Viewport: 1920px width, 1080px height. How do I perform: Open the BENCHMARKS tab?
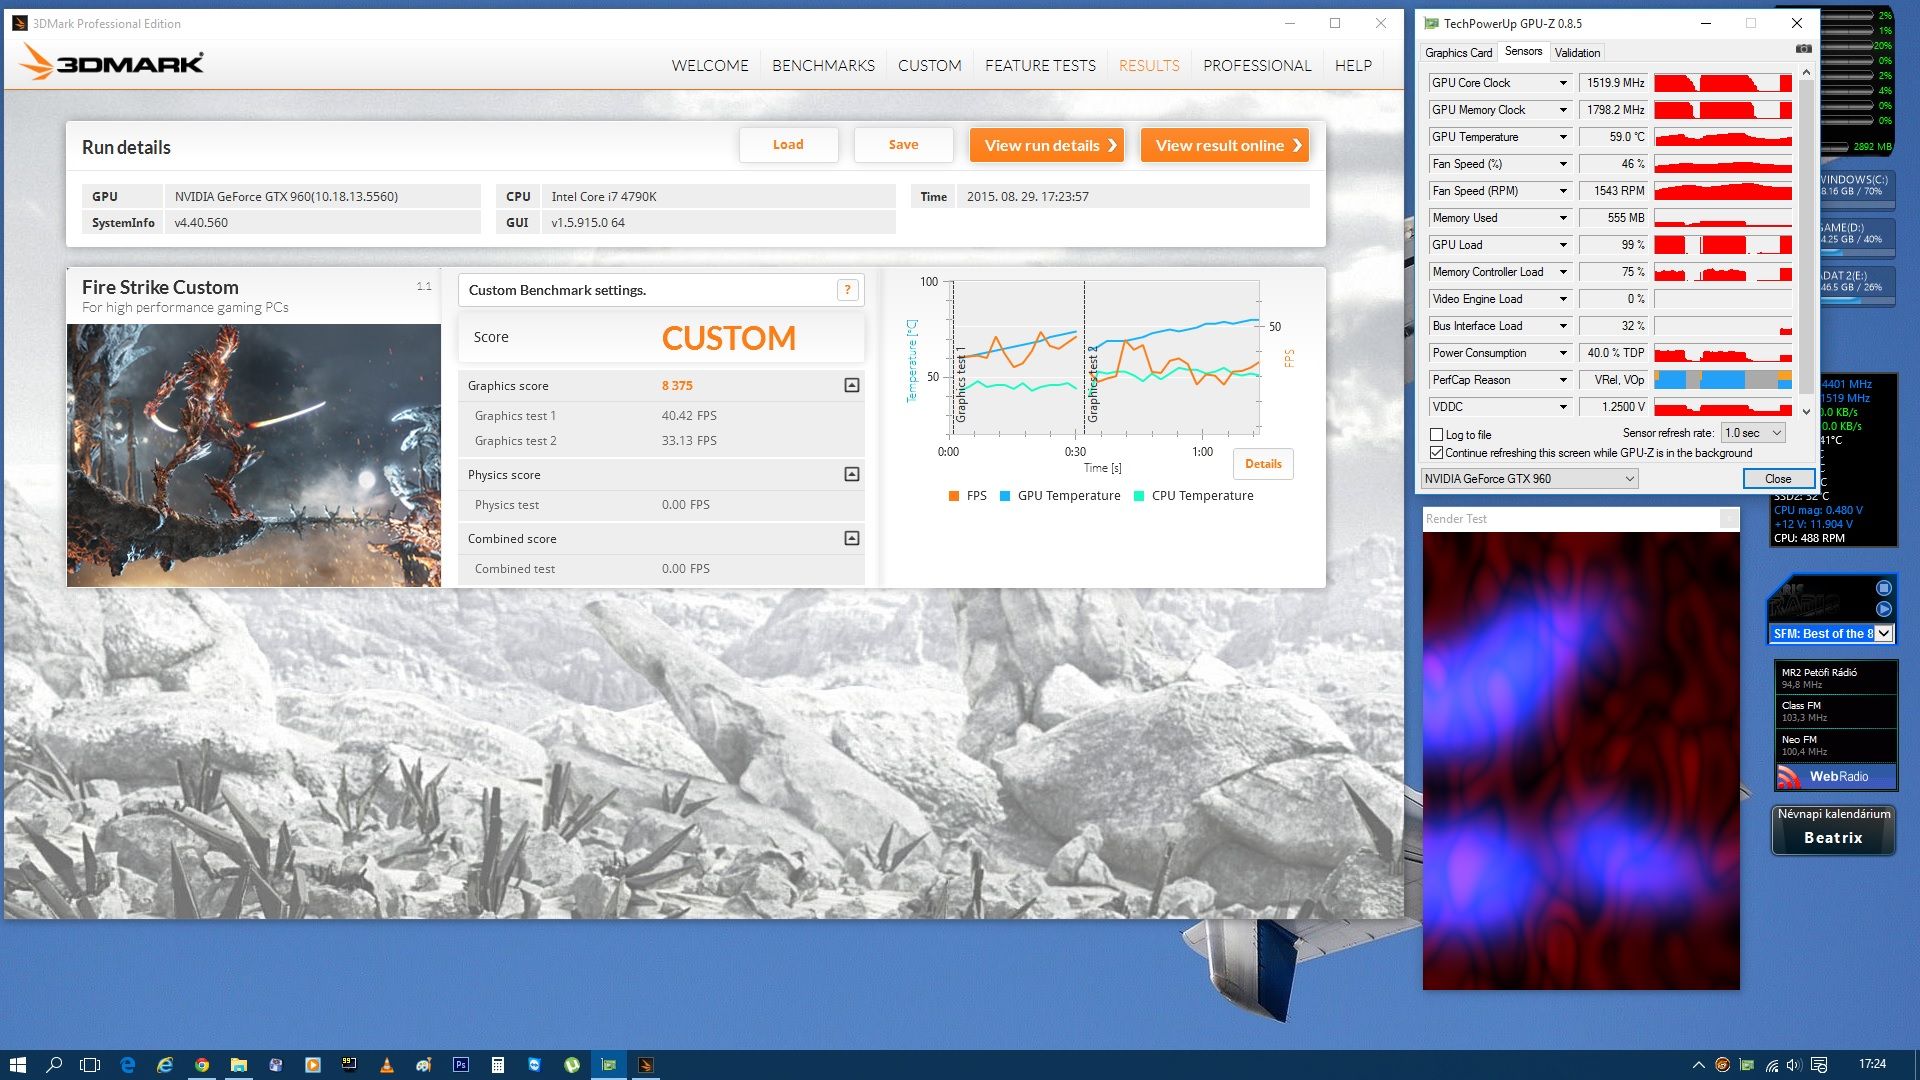823,66
